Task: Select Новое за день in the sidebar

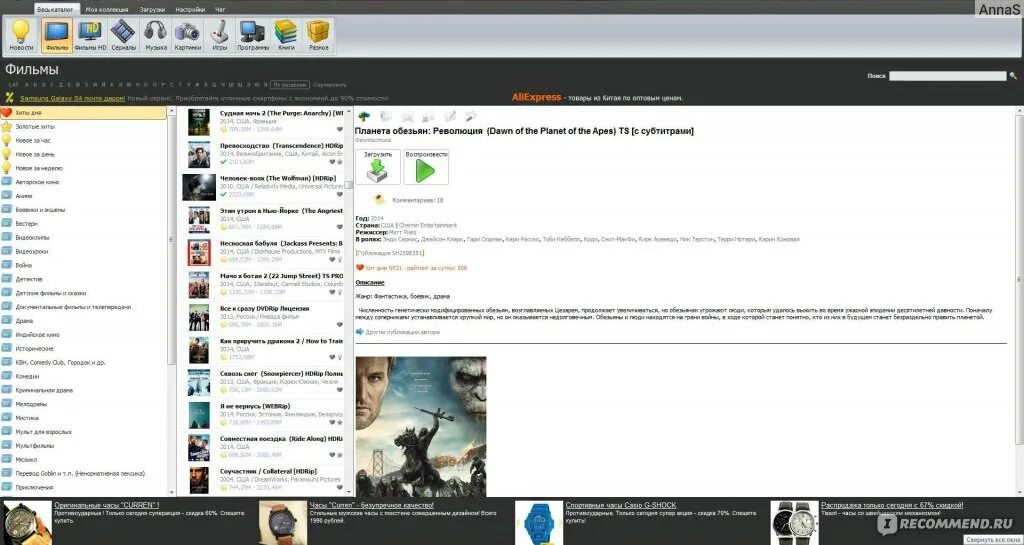Action: pyautogui.click(x=84, y=154)
